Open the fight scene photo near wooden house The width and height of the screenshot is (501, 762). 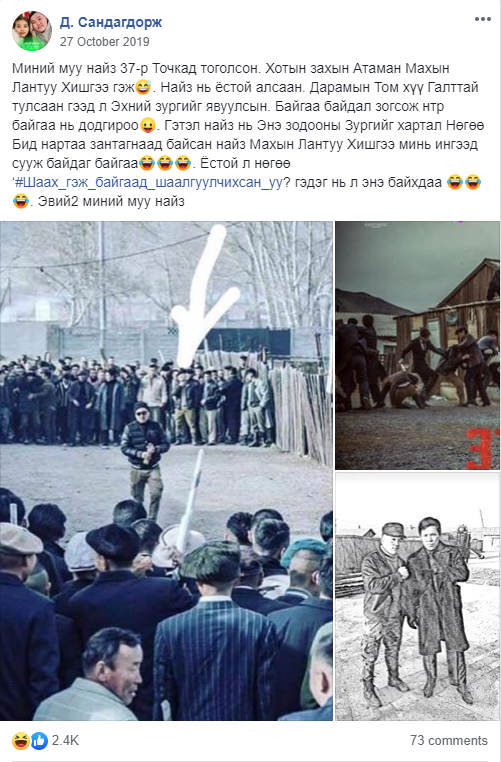417,346
